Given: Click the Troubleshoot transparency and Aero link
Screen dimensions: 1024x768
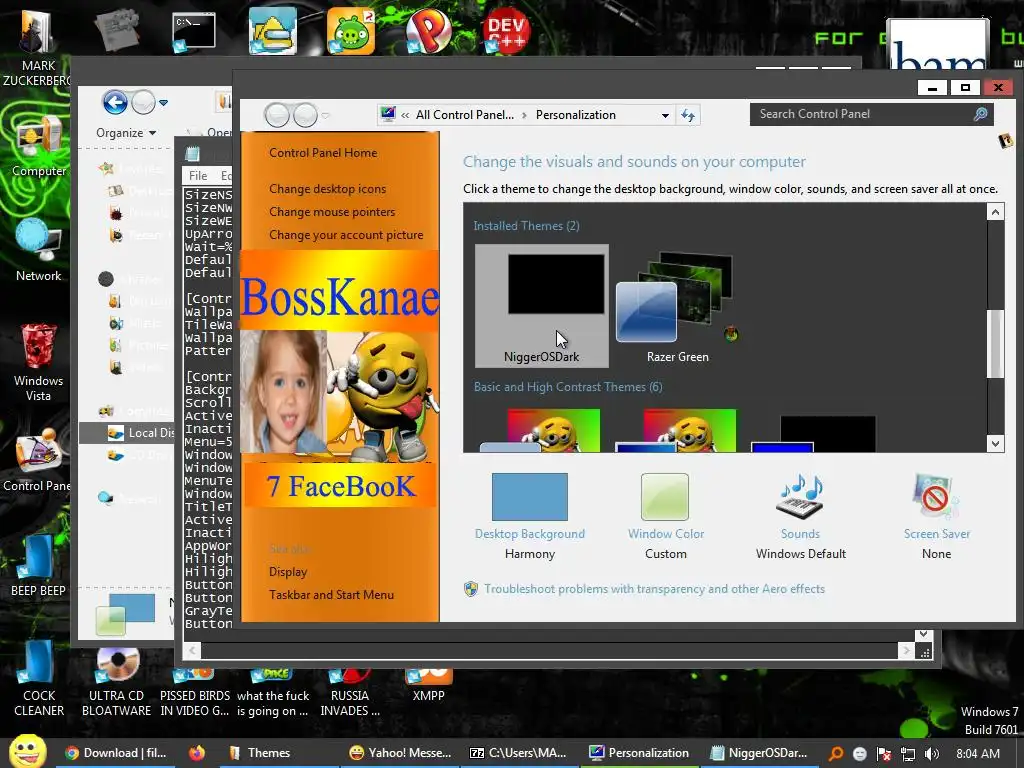Looking at the screenshot, I should 654,589.
